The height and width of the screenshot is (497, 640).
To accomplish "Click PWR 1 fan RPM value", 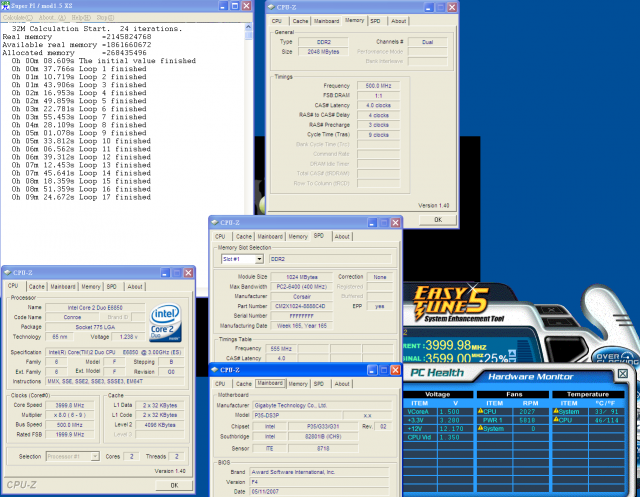I will click(528, 420).
